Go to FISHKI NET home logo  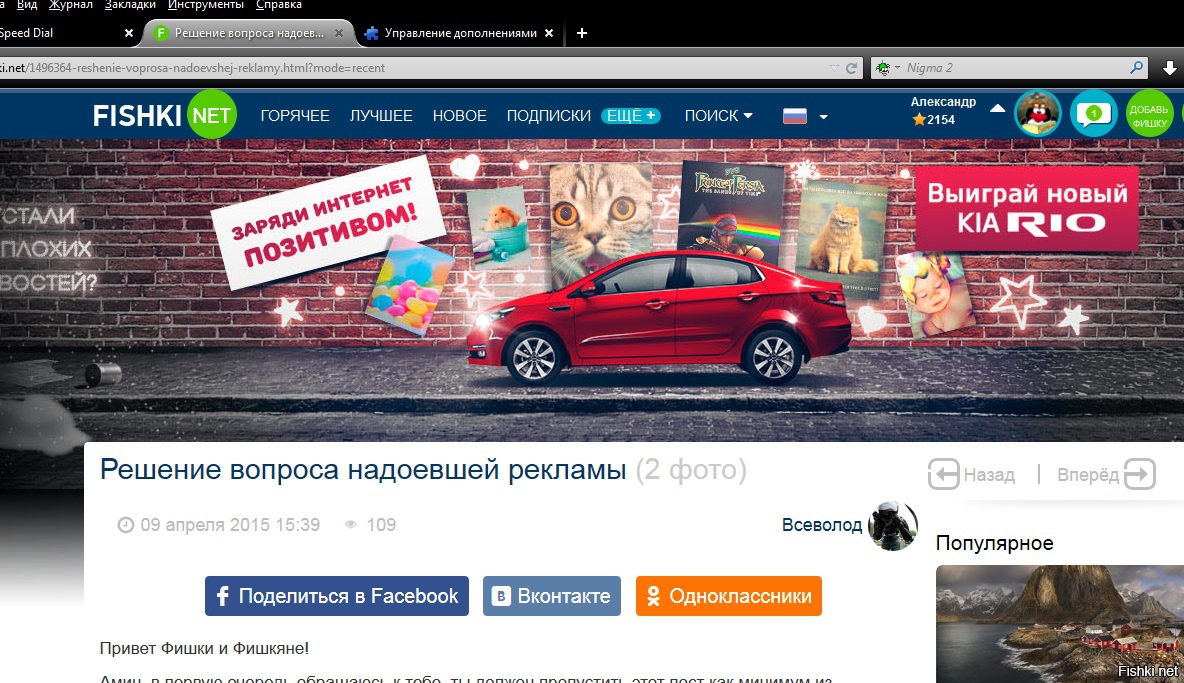coord(165,115)
